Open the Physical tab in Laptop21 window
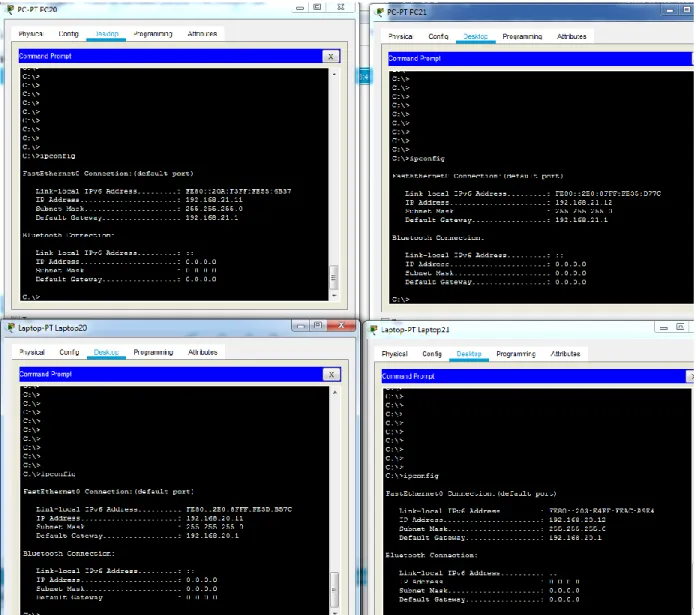Viewport: 696px width, 615px height. pyautogui.click(x=395, y=354)
